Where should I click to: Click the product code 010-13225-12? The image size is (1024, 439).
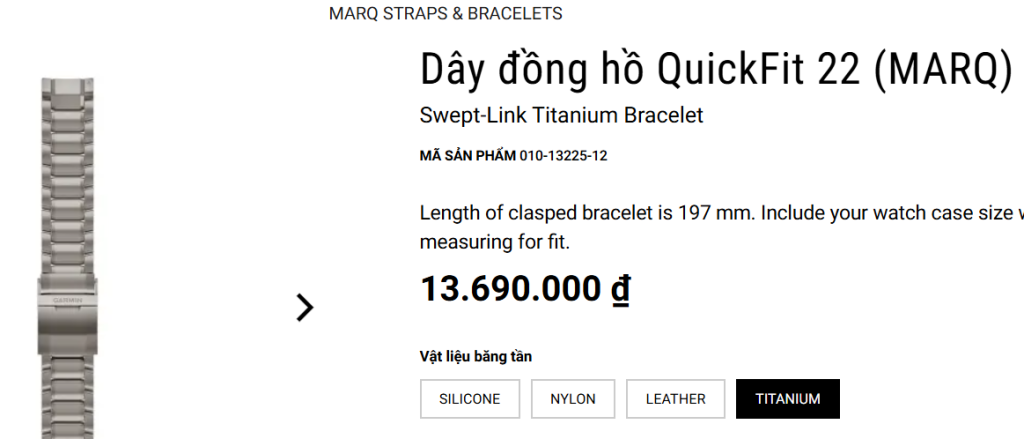pyautogui.click(x=564, y=156)
